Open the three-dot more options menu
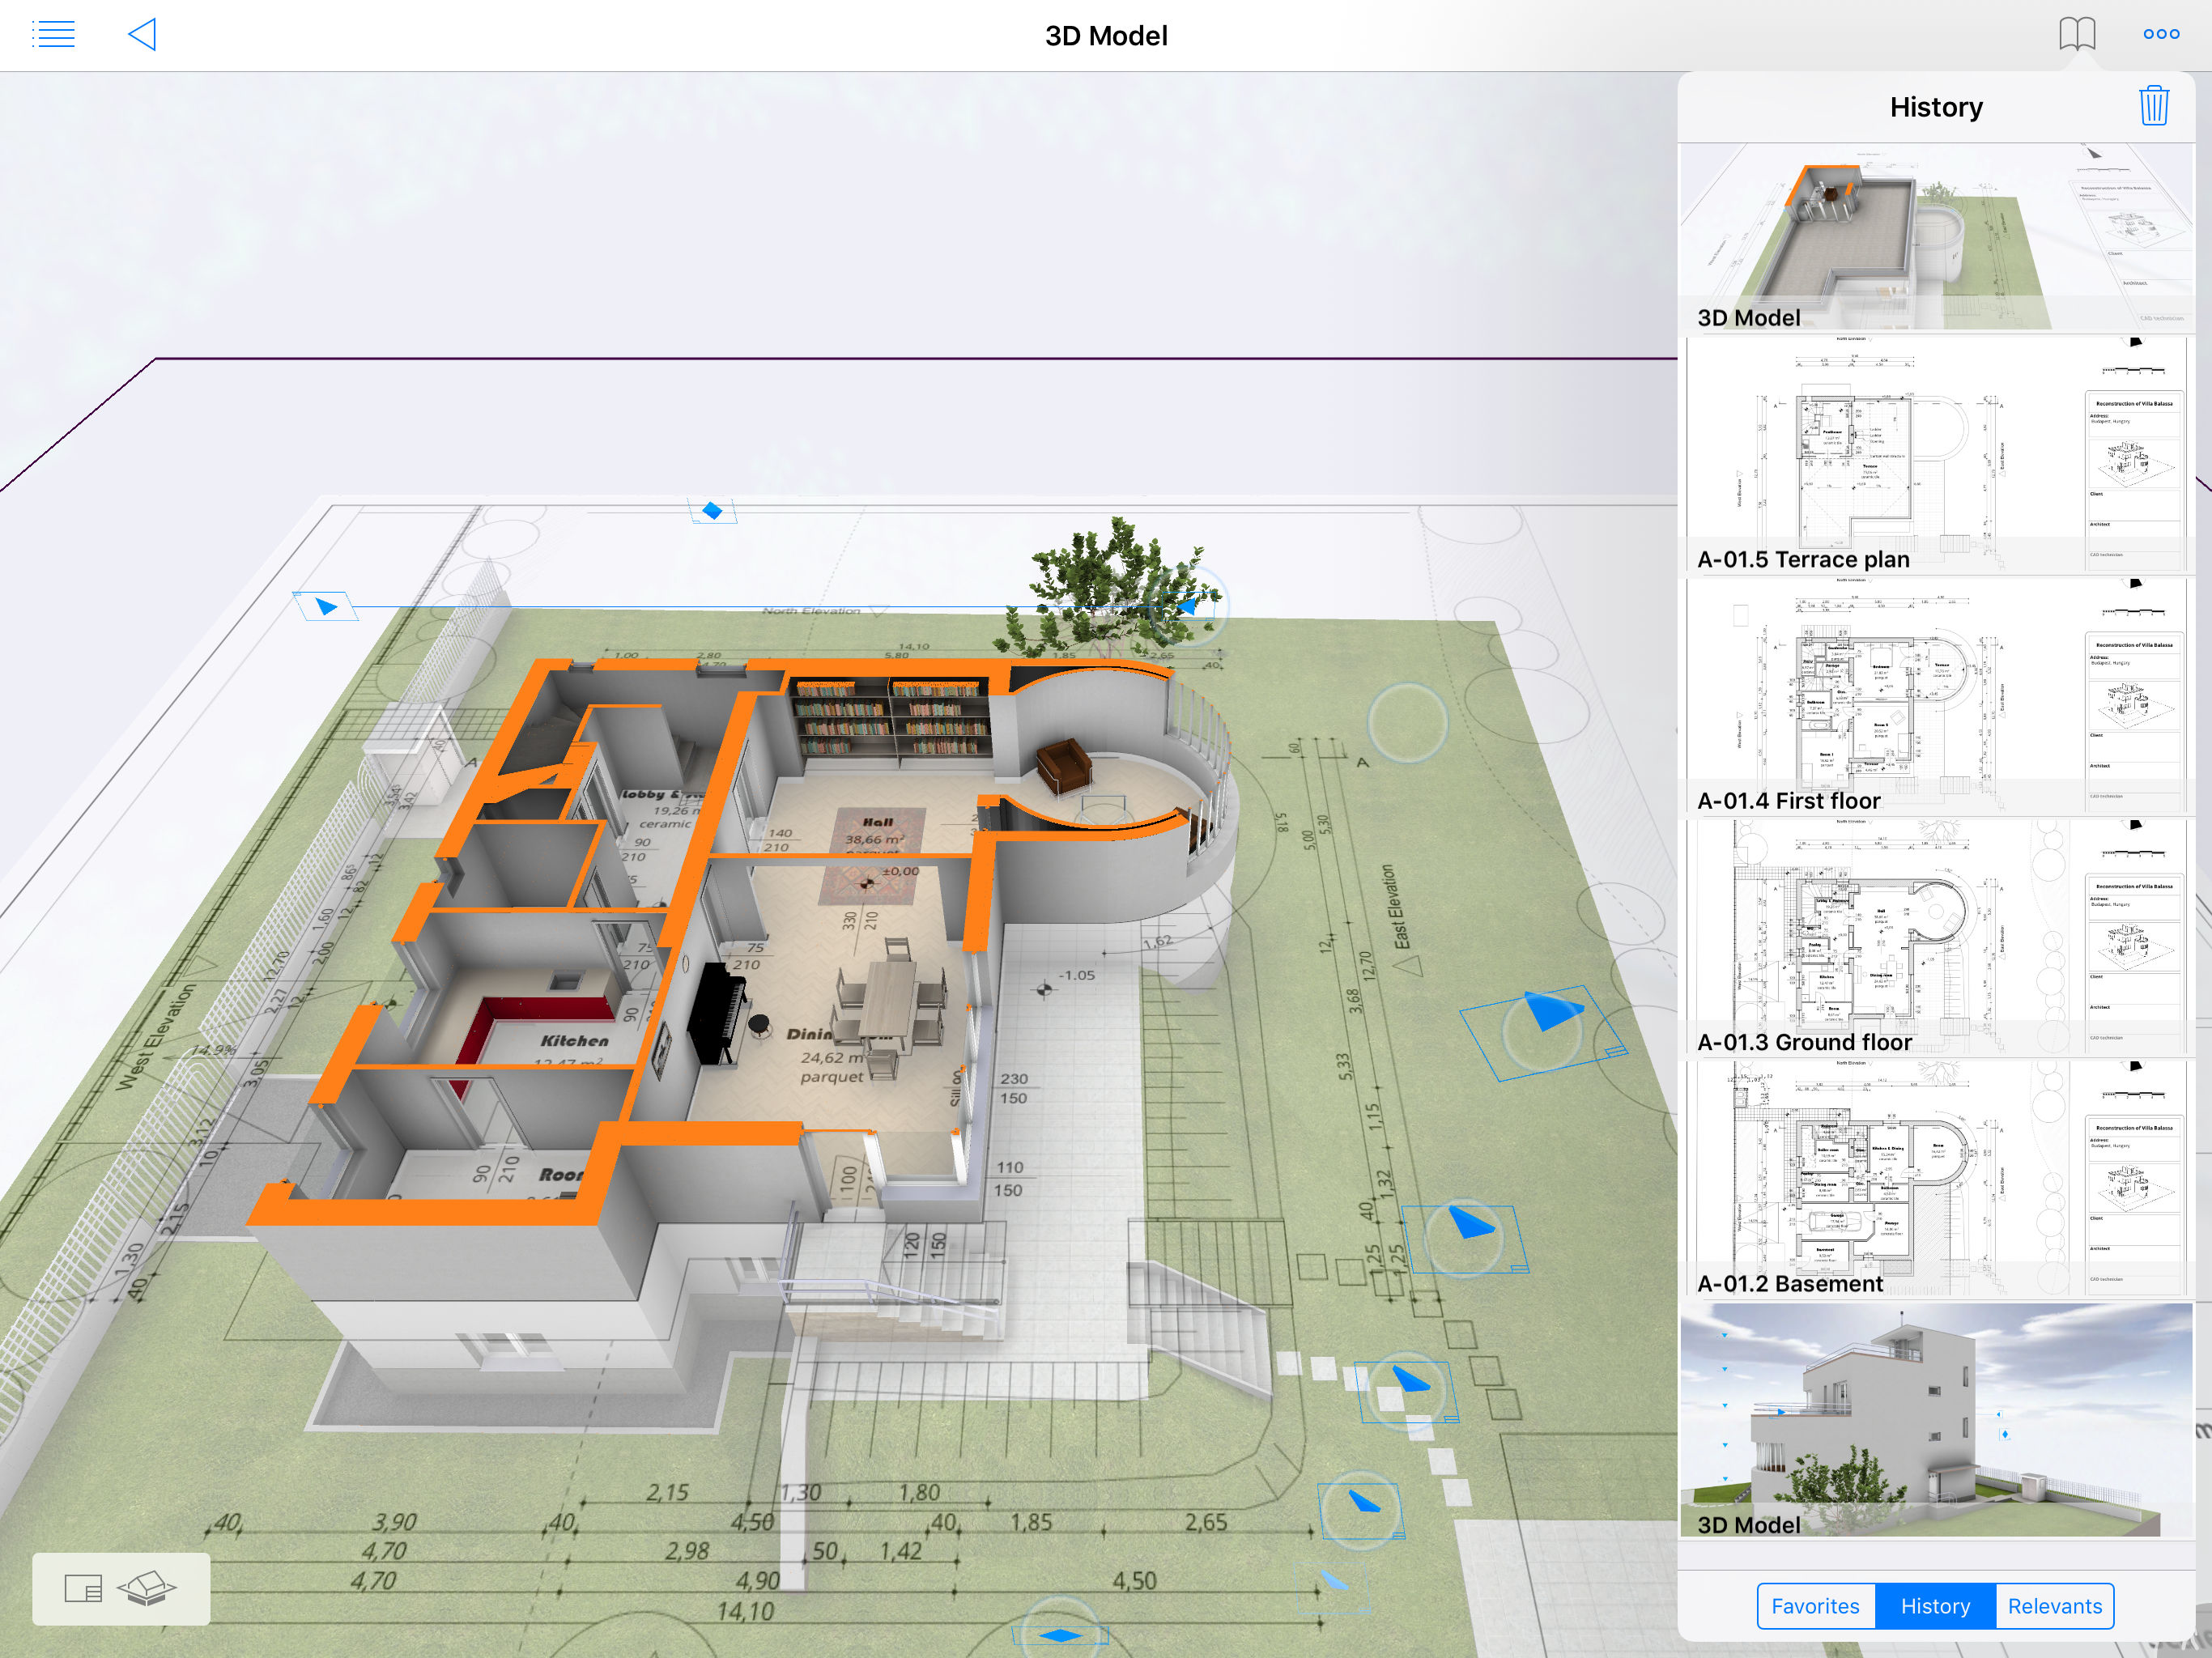Screen dimensions: 2212x1658 [2160, 34]
